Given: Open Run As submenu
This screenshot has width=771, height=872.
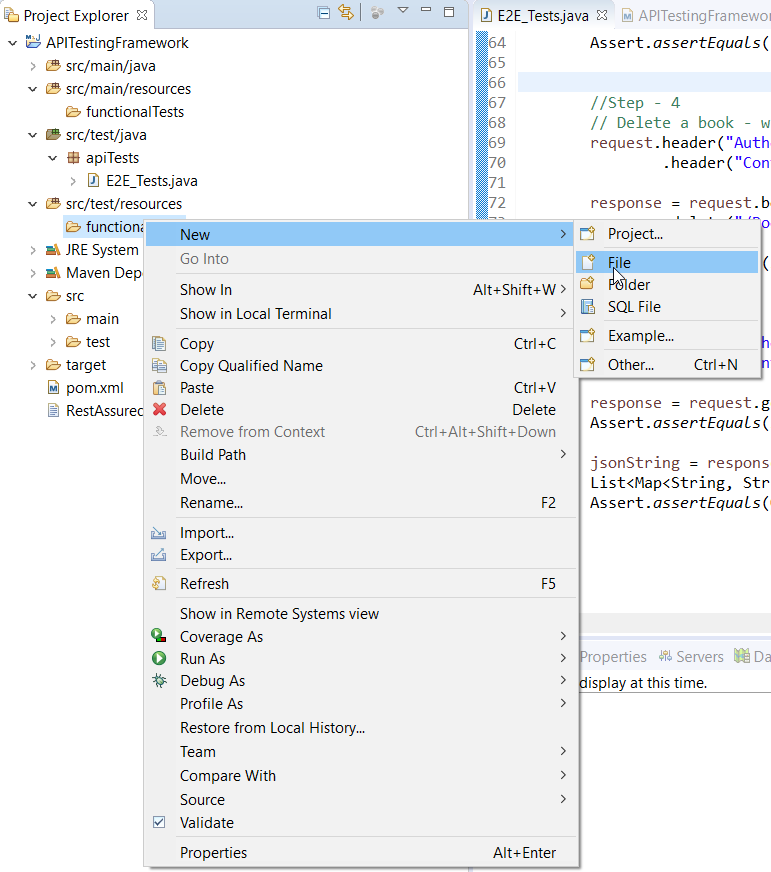Looking at the screenshot, I should point(360,659).
